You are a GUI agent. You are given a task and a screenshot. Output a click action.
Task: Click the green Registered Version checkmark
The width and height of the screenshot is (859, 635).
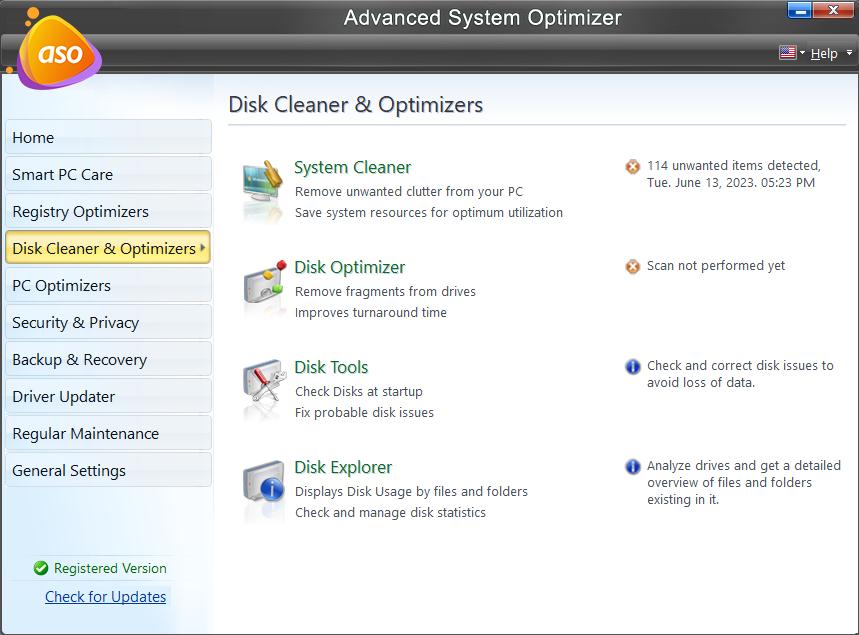41,568
